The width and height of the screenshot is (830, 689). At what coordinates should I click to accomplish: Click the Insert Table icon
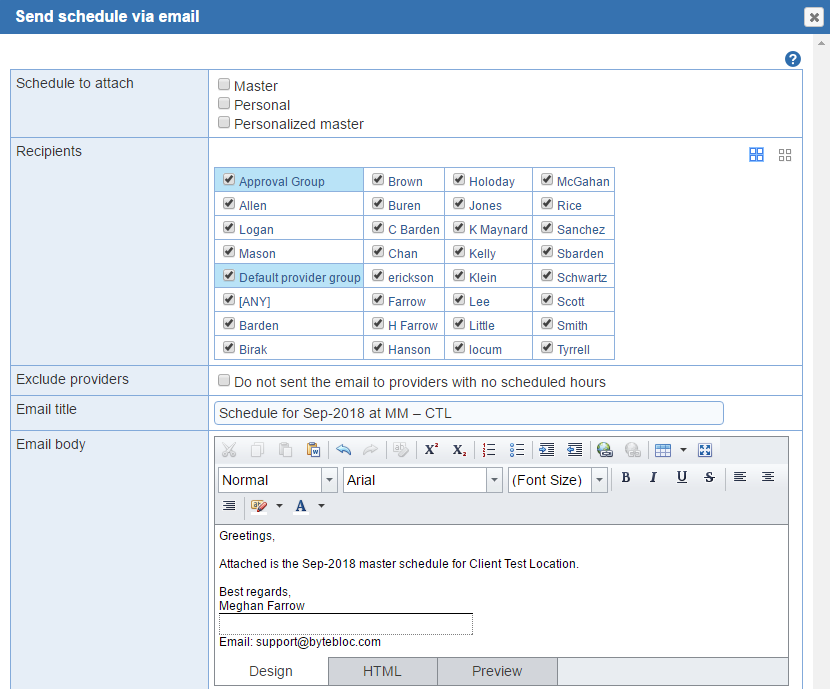point(663,450)
